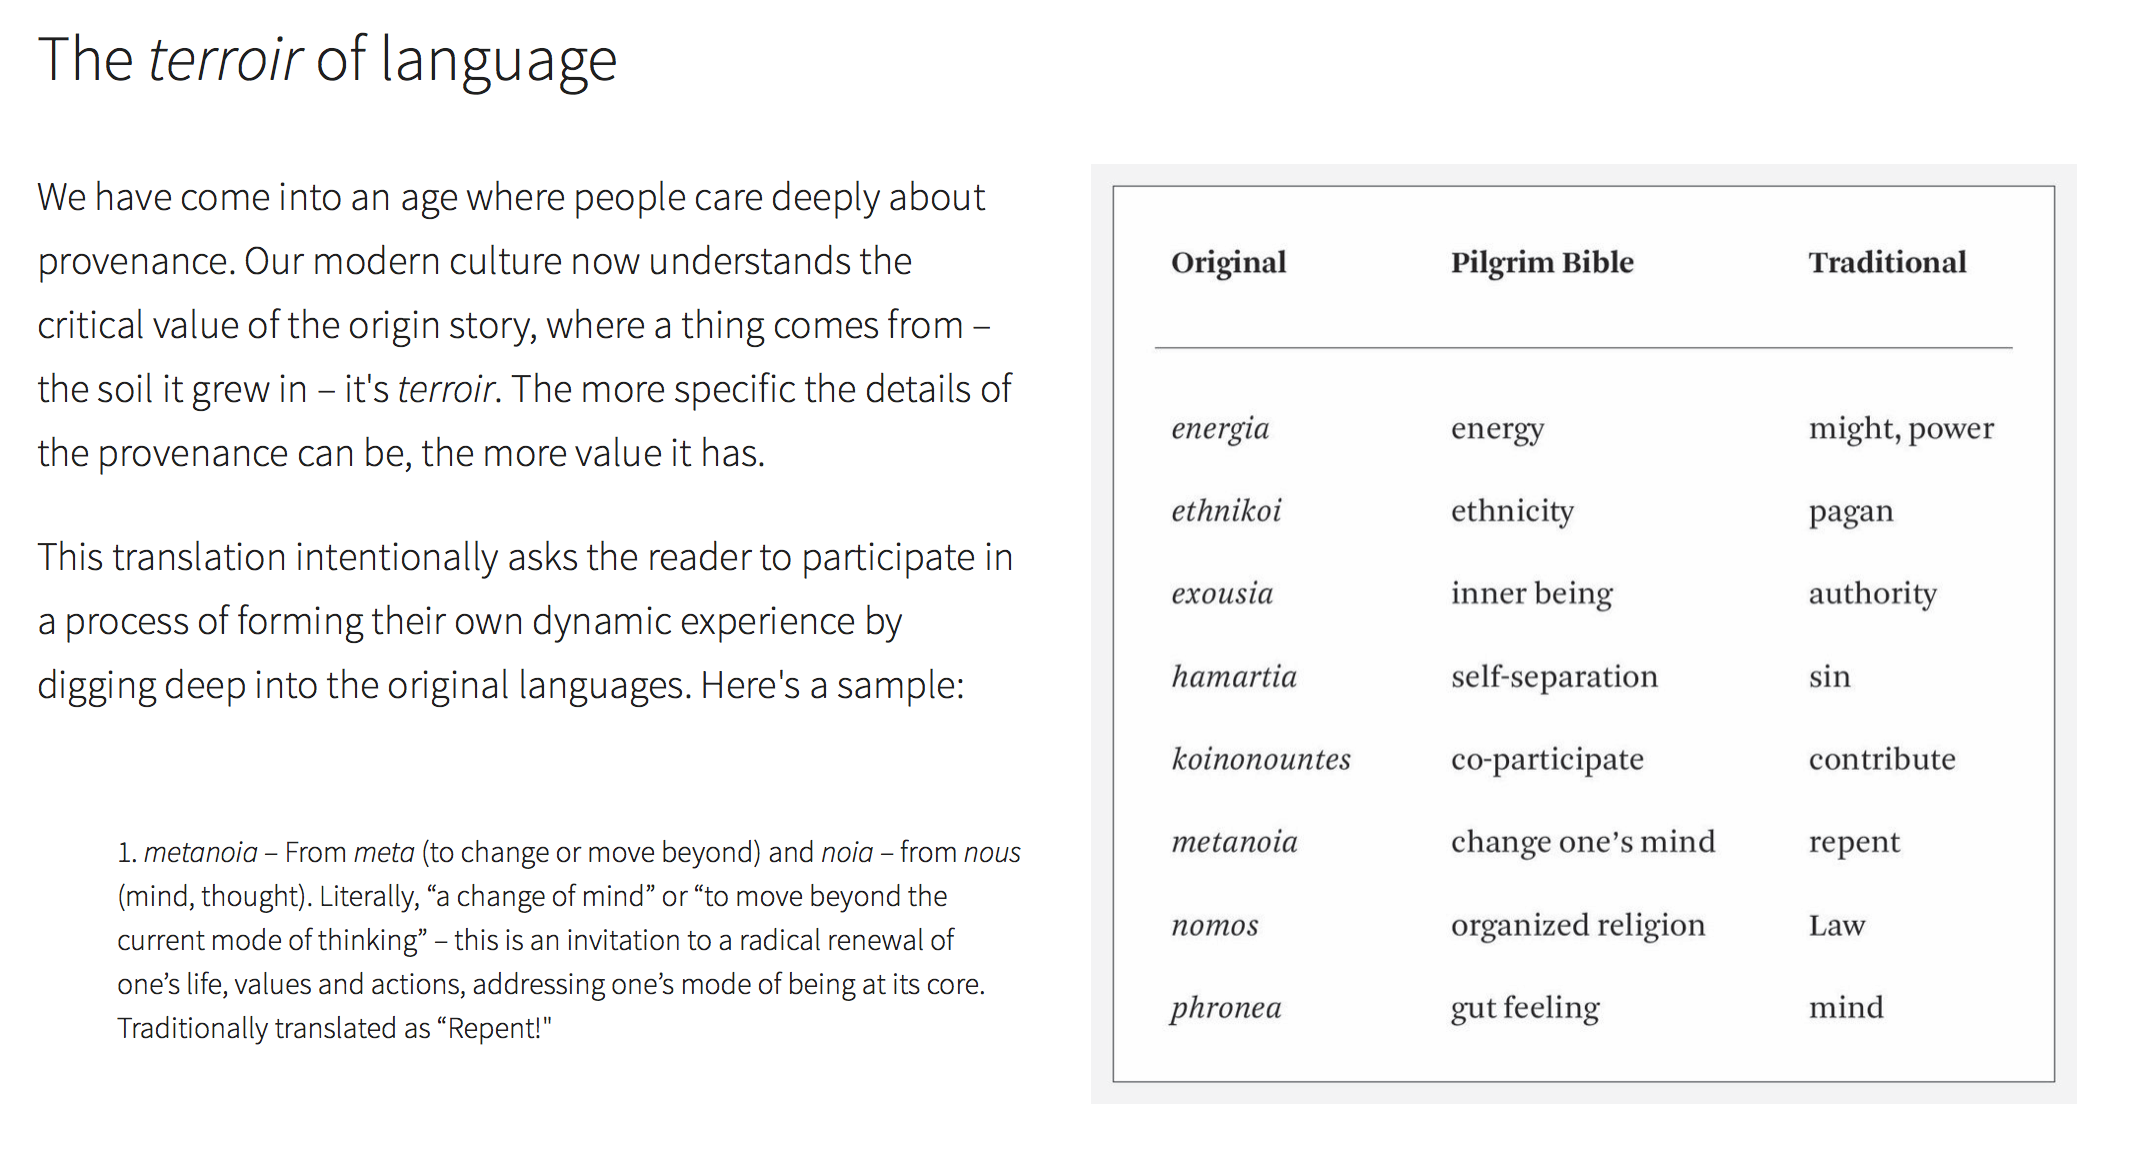Select the 'gut feeling' translation
2134x1166 pixels.
pyautogui.click(x=1525, y=1008)
